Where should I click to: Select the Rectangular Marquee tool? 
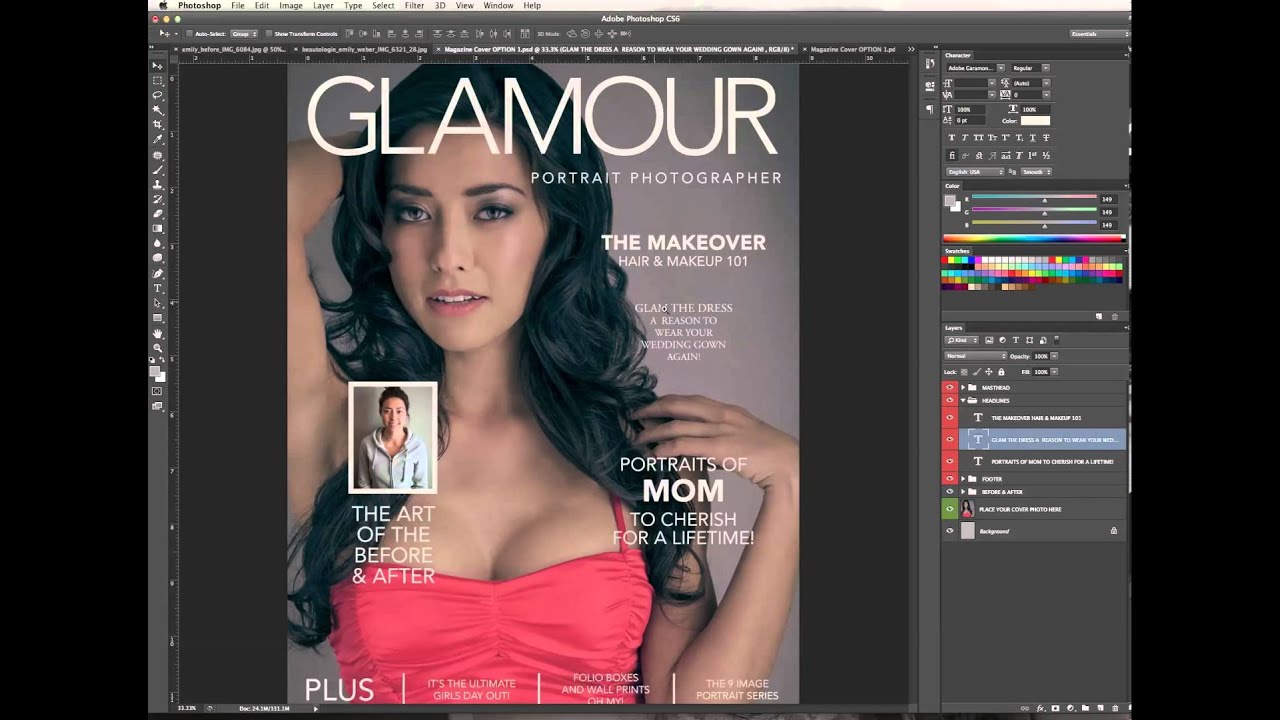[158, 81]
